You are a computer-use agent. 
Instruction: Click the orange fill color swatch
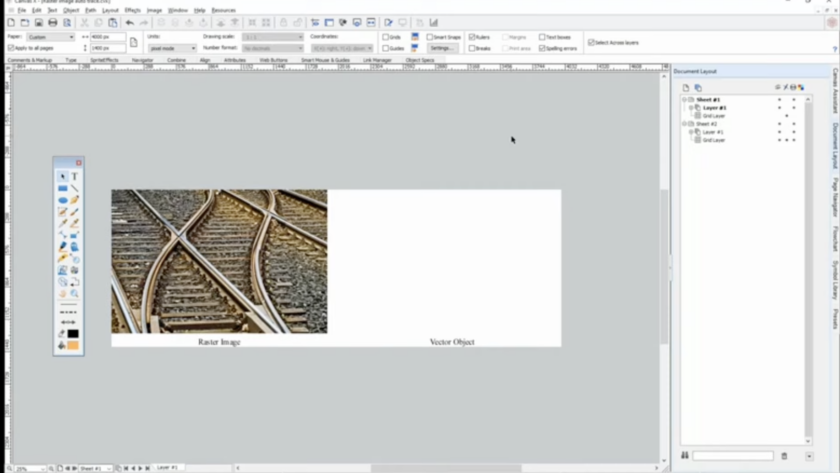click(73, 346)
